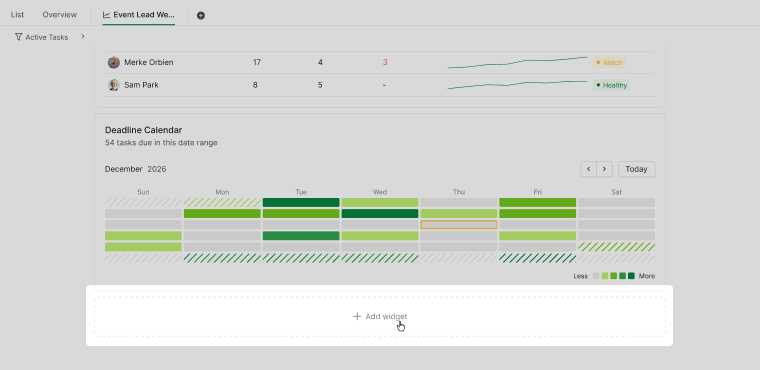The image size is (760, 370).
Task: Click the Mon column header
Action: tap(222, 192)
